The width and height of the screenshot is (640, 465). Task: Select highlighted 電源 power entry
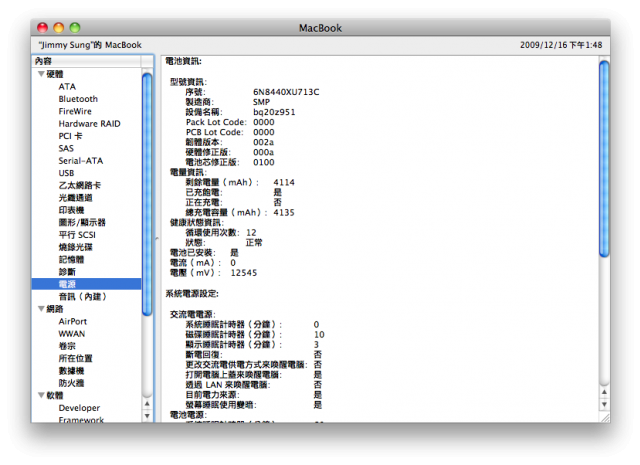coord(87,284)
